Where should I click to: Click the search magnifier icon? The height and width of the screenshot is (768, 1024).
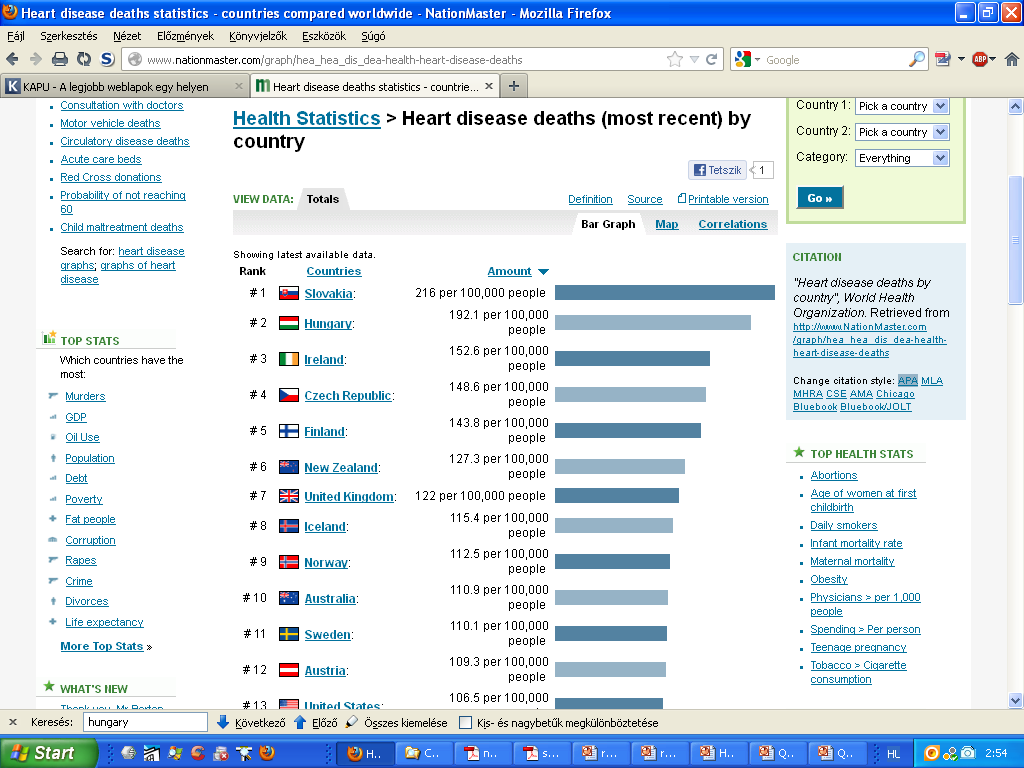click(917, 59)
